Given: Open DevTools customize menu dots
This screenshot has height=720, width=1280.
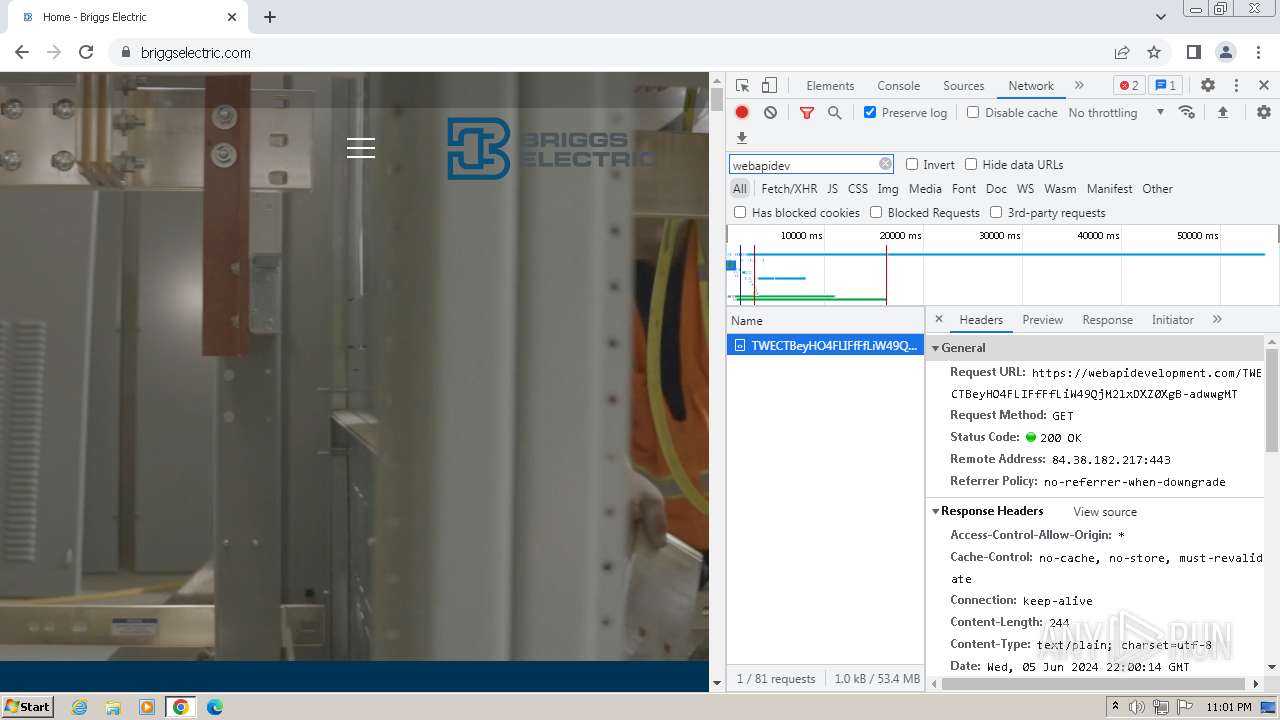Looking at the screenshot, I should pyautogui.click(x=1236, y=86).
